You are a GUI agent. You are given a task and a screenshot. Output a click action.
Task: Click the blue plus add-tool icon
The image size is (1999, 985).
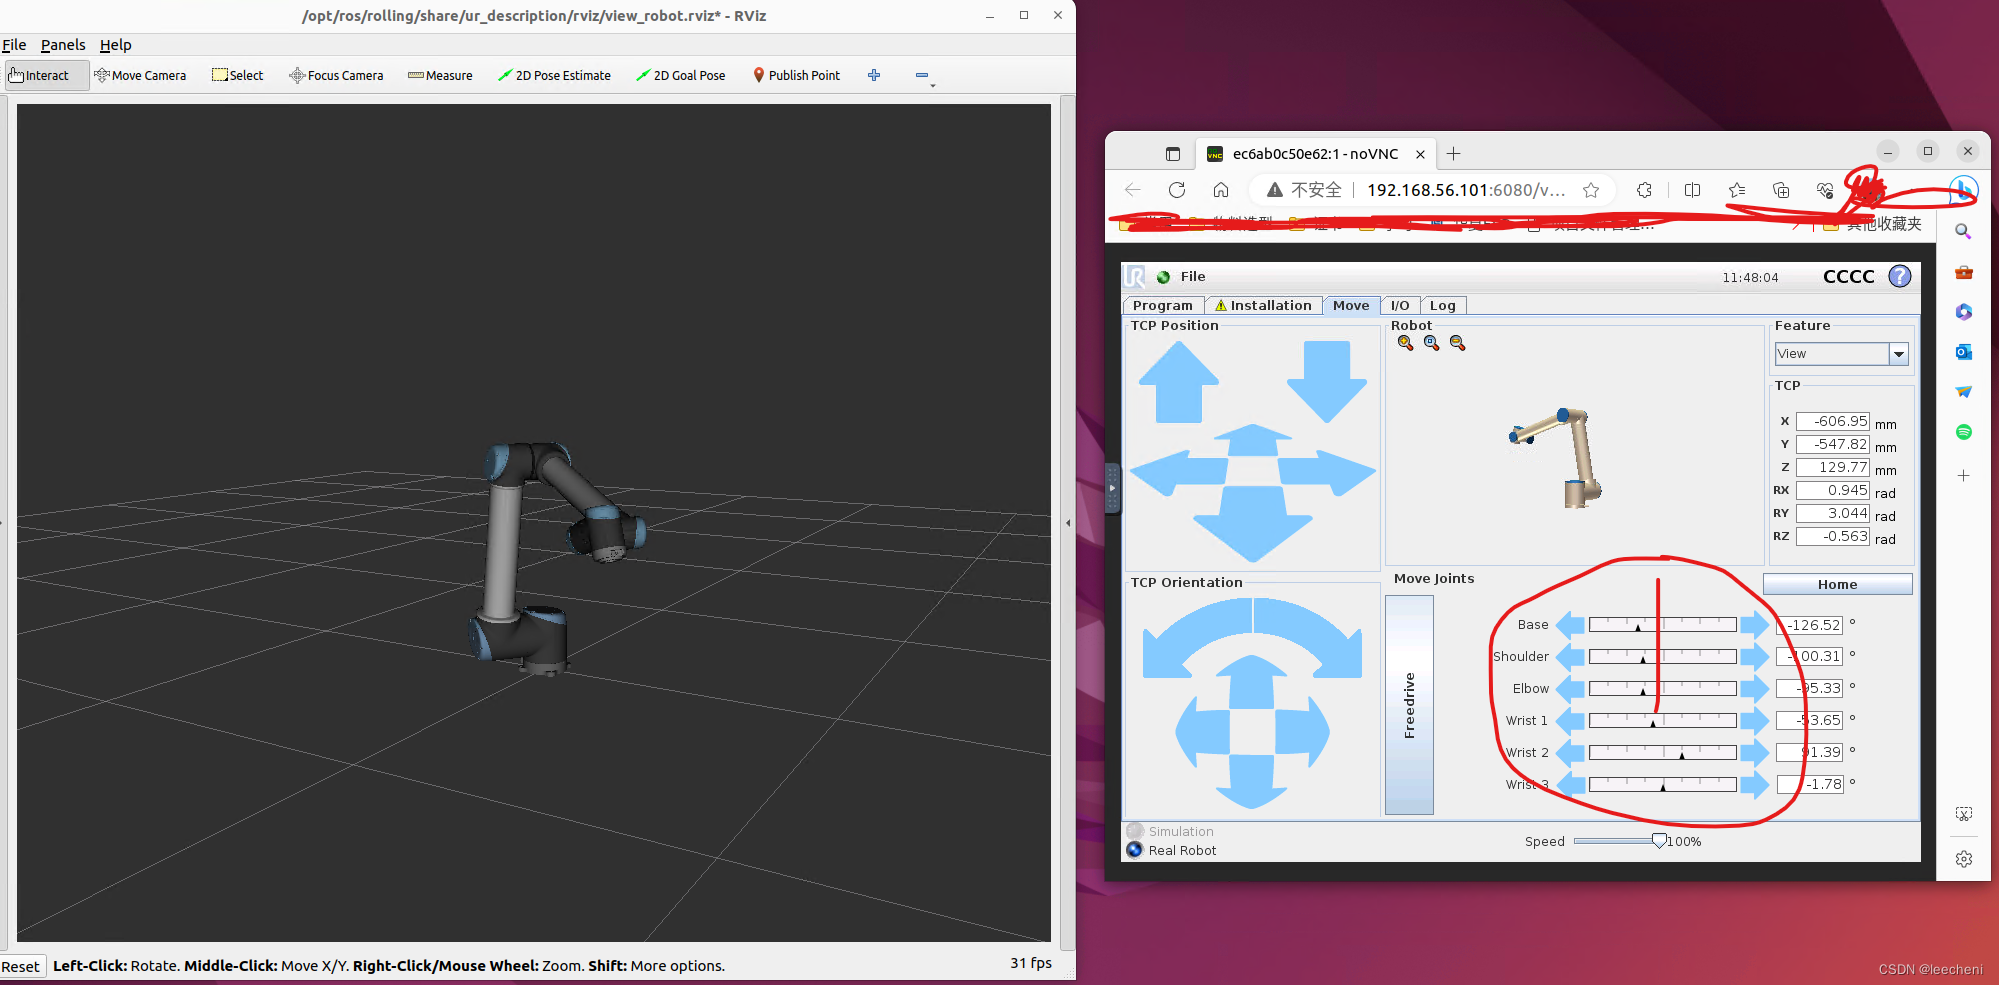coord(874,75)
